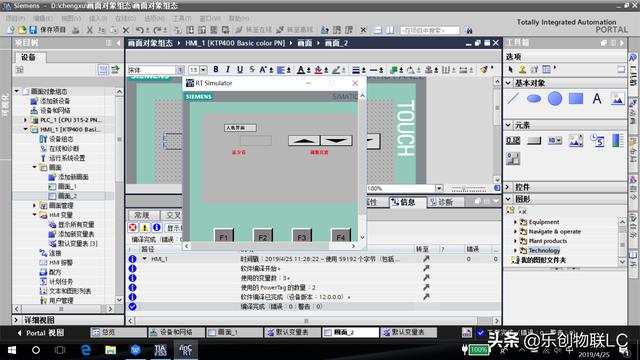Click the Cut scissors icon in toolbar

coord(89,30)
